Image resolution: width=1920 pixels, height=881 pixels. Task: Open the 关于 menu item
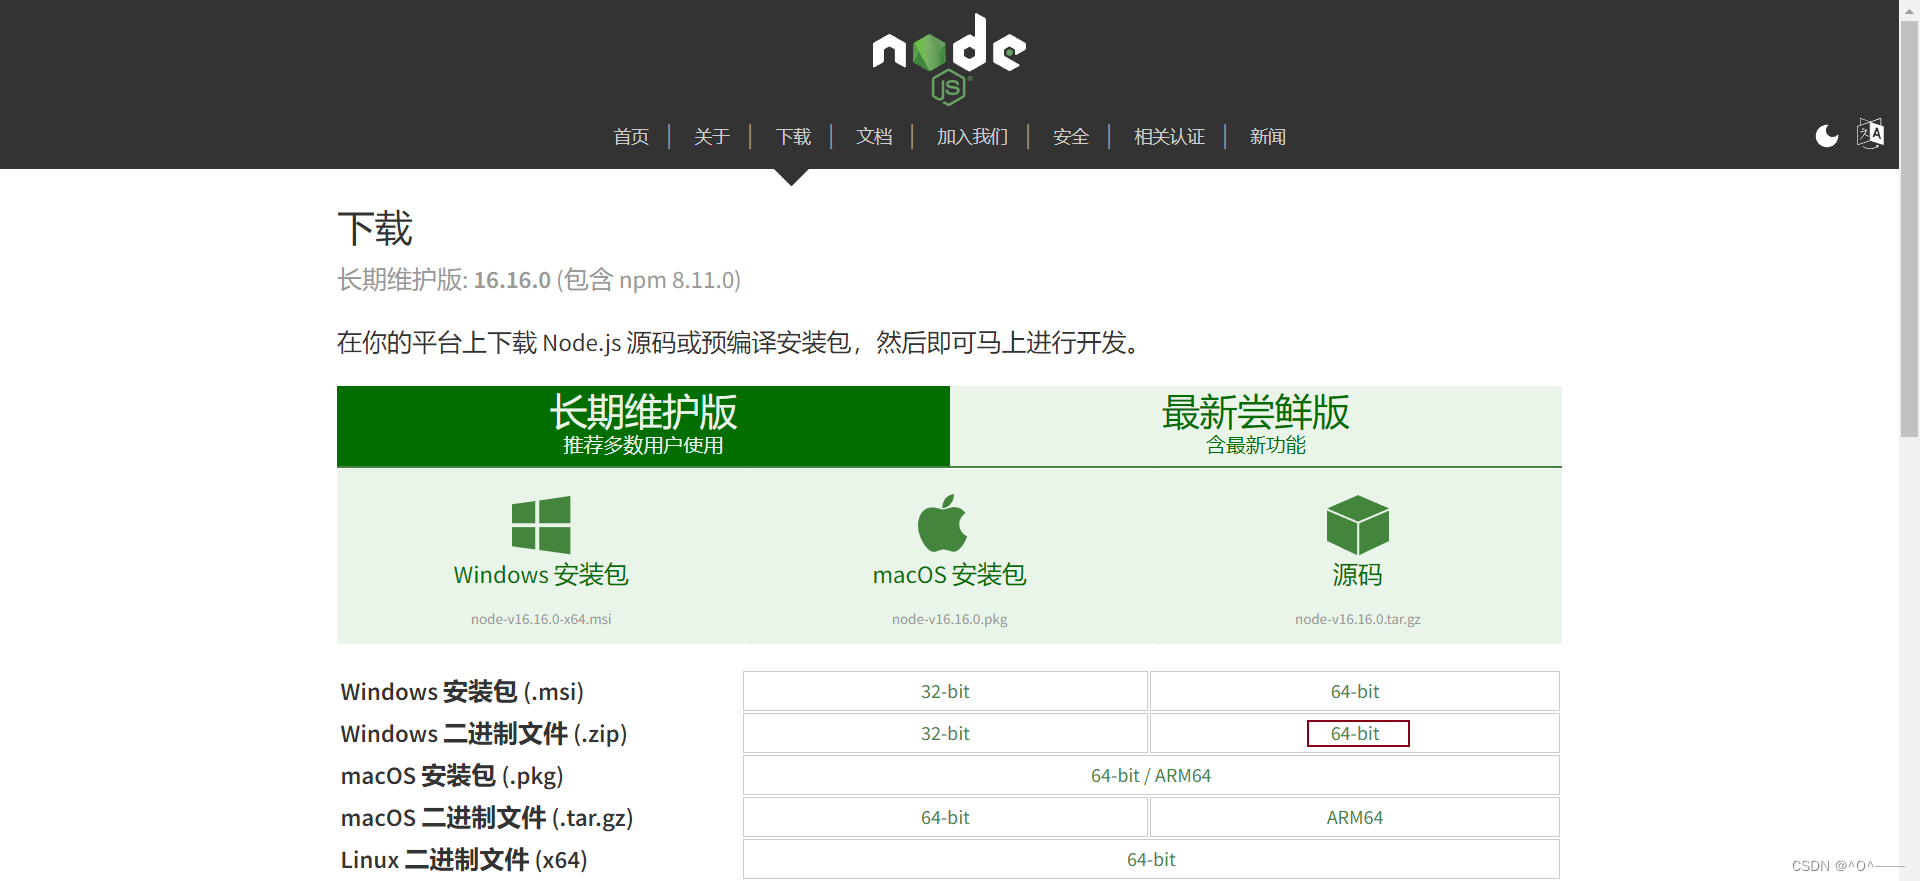point(712,137)
